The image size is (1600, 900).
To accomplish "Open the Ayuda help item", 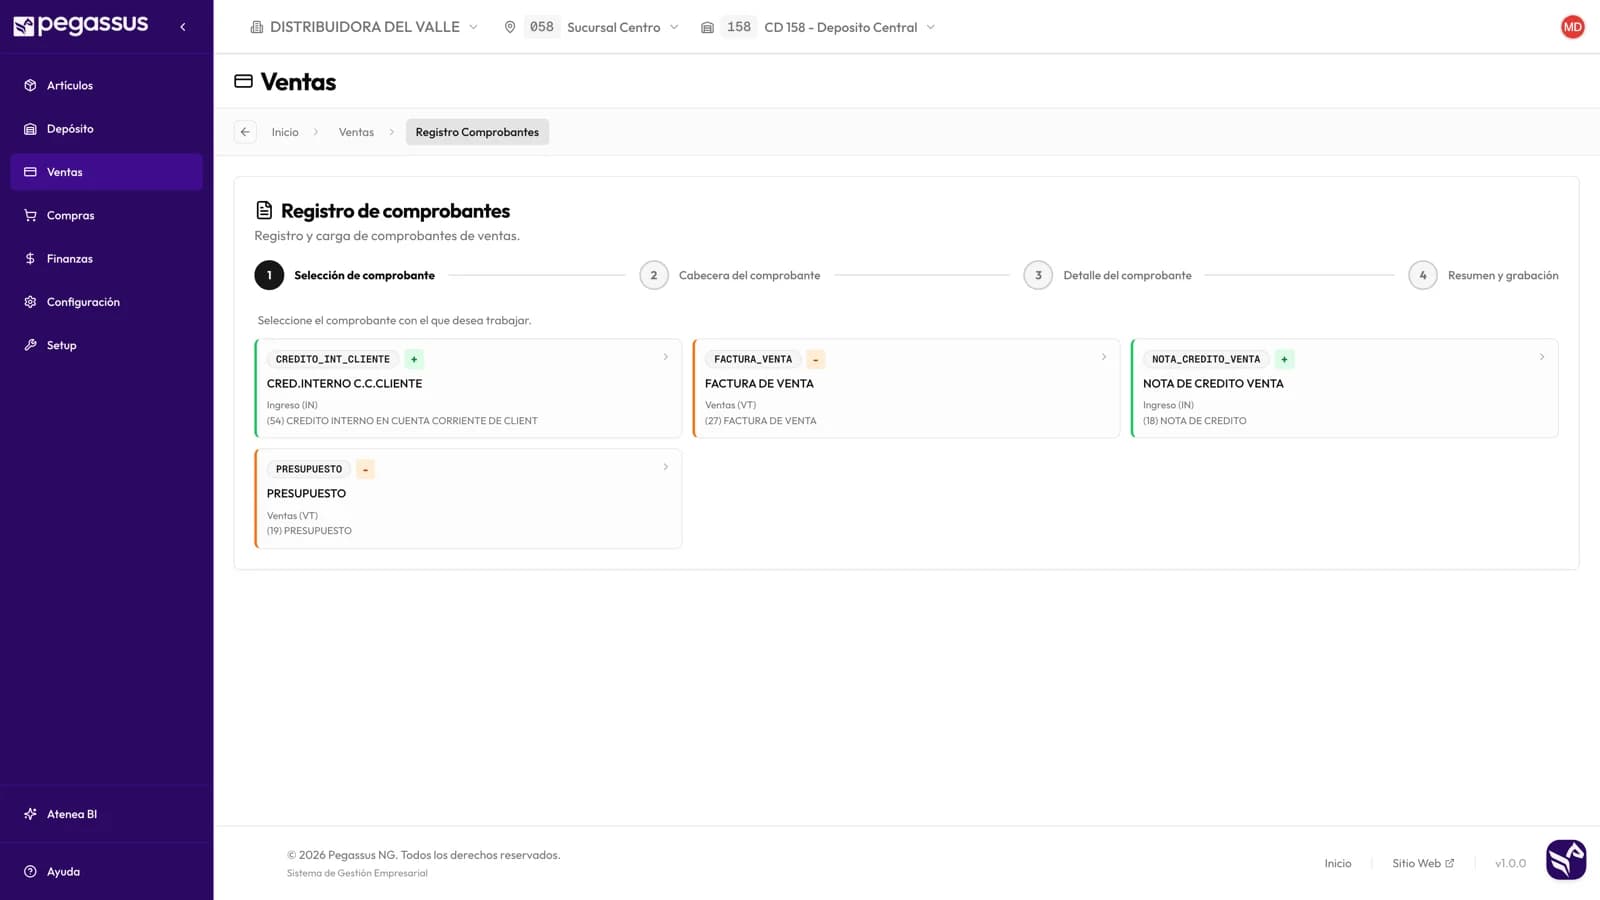I will [x=106, y=872].
